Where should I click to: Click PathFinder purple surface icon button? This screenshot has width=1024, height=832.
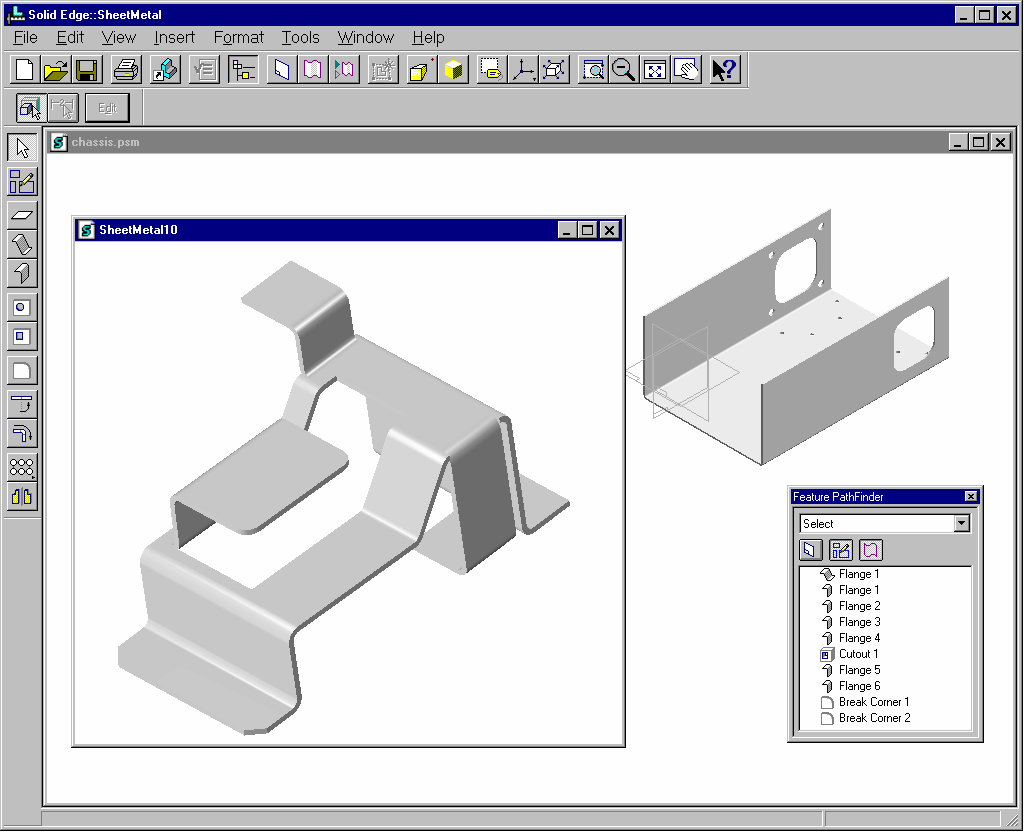point(871,550)
